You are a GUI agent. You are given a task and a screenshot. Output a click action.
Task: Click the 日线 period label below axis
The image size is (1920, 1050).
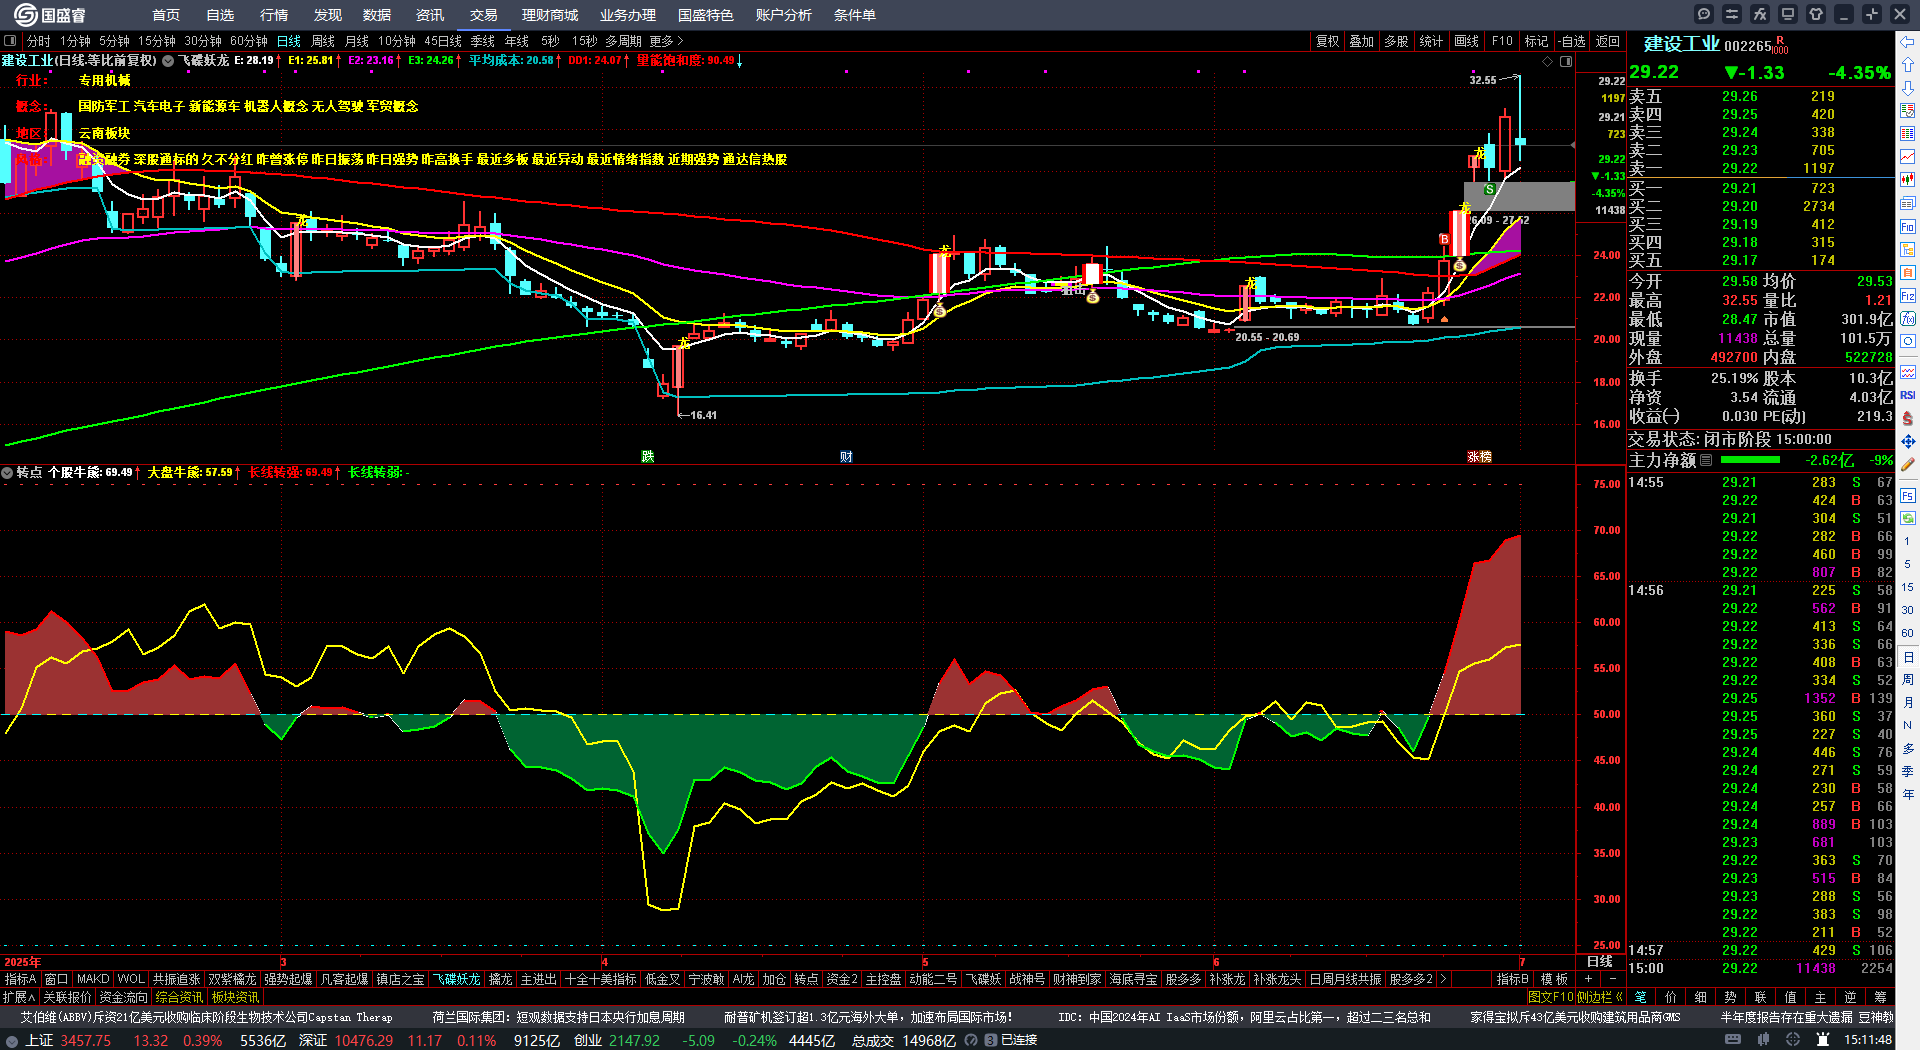[x=1600, y=961]
